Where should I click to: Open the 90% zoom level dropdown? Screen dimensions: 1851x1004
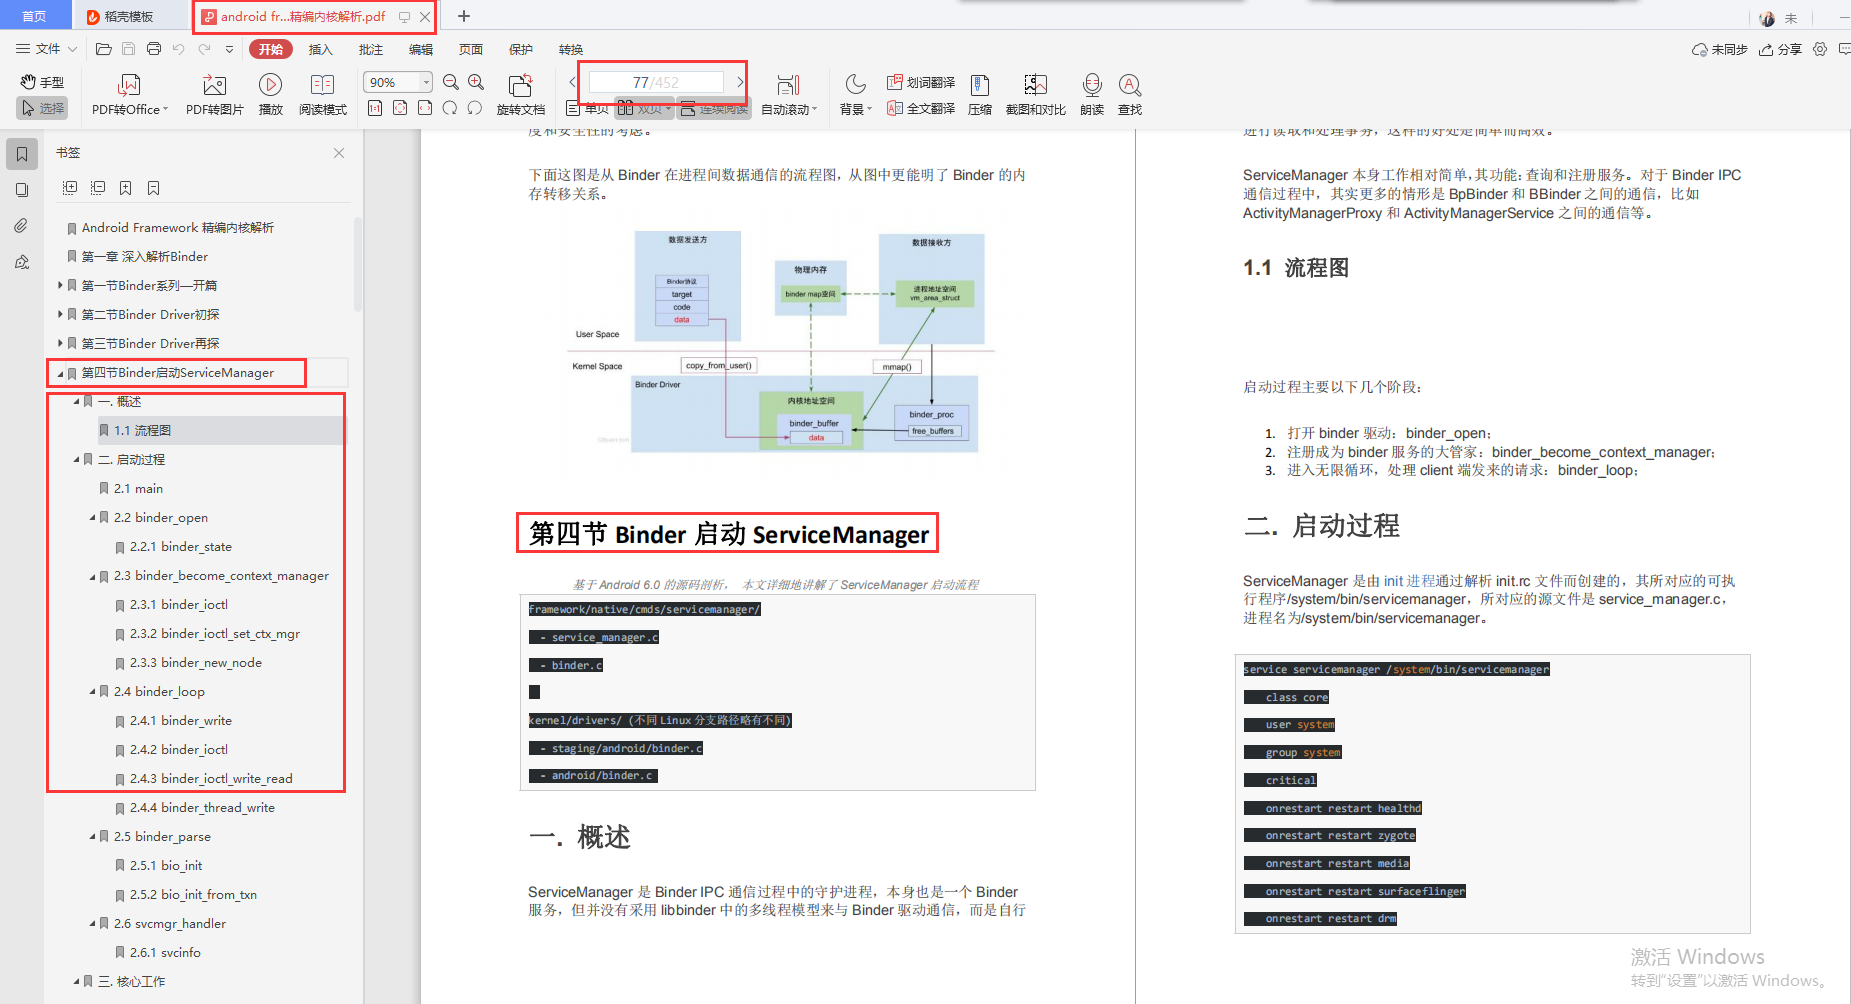(x=424, y=82)
